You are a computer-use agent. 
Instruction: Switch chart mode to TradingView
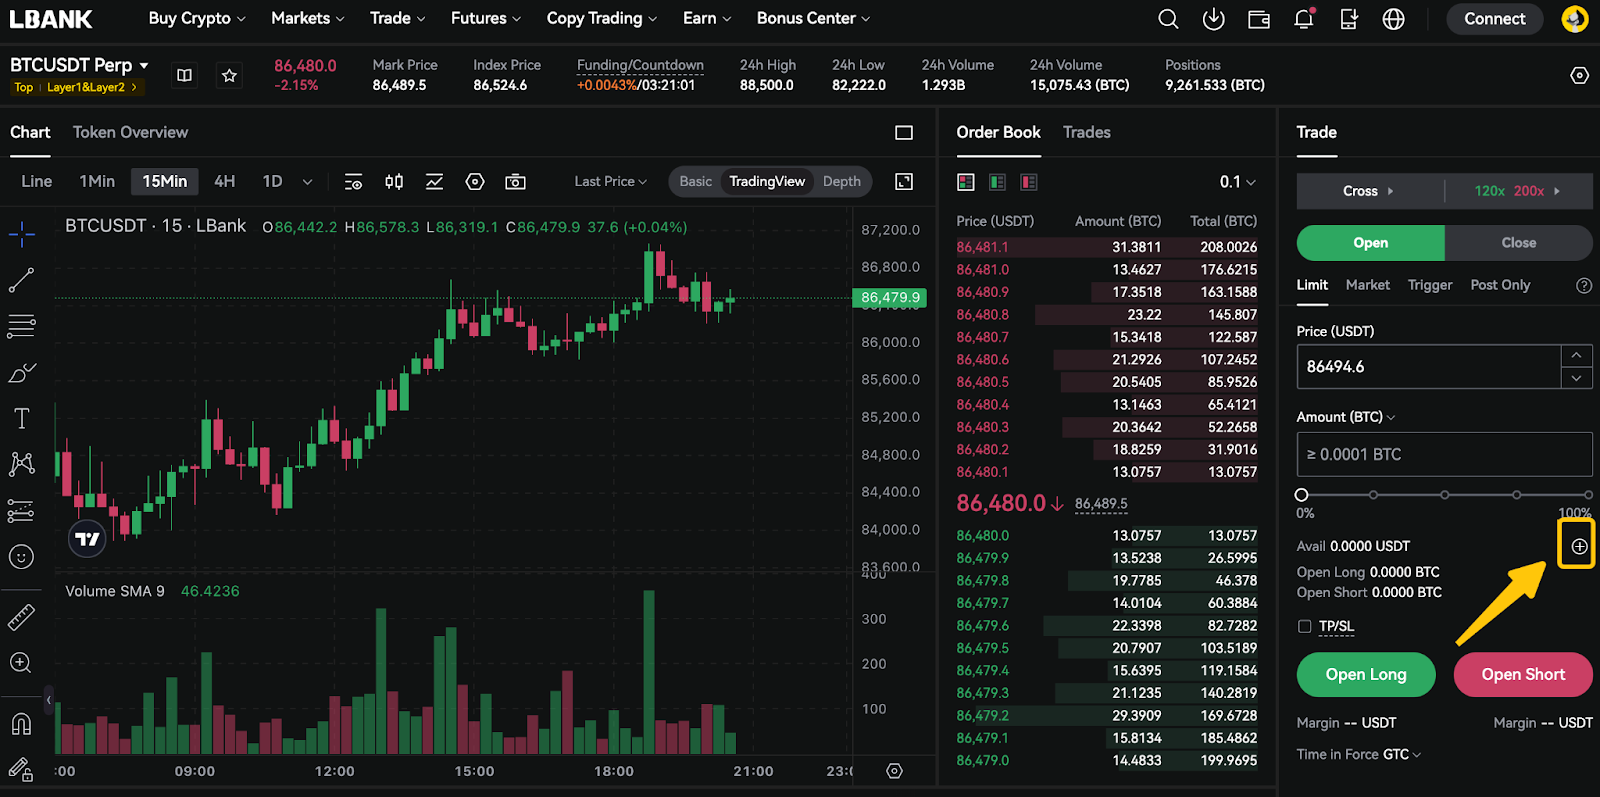767,181
